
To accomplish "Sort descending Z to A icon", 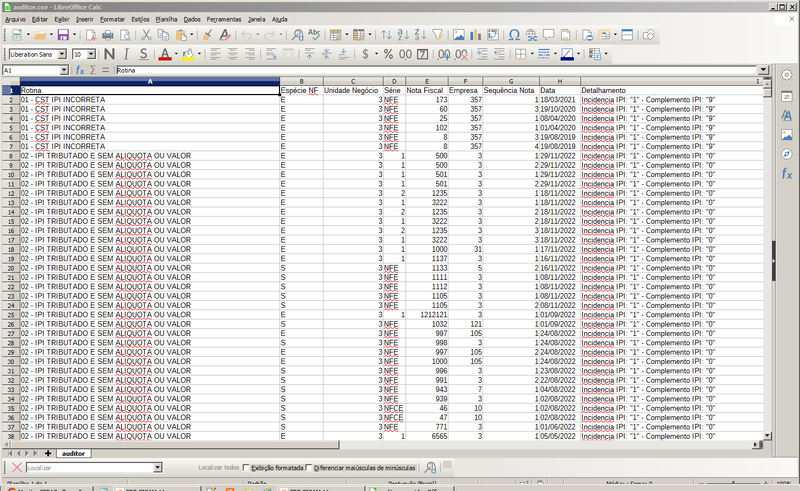I will point(420,35).
